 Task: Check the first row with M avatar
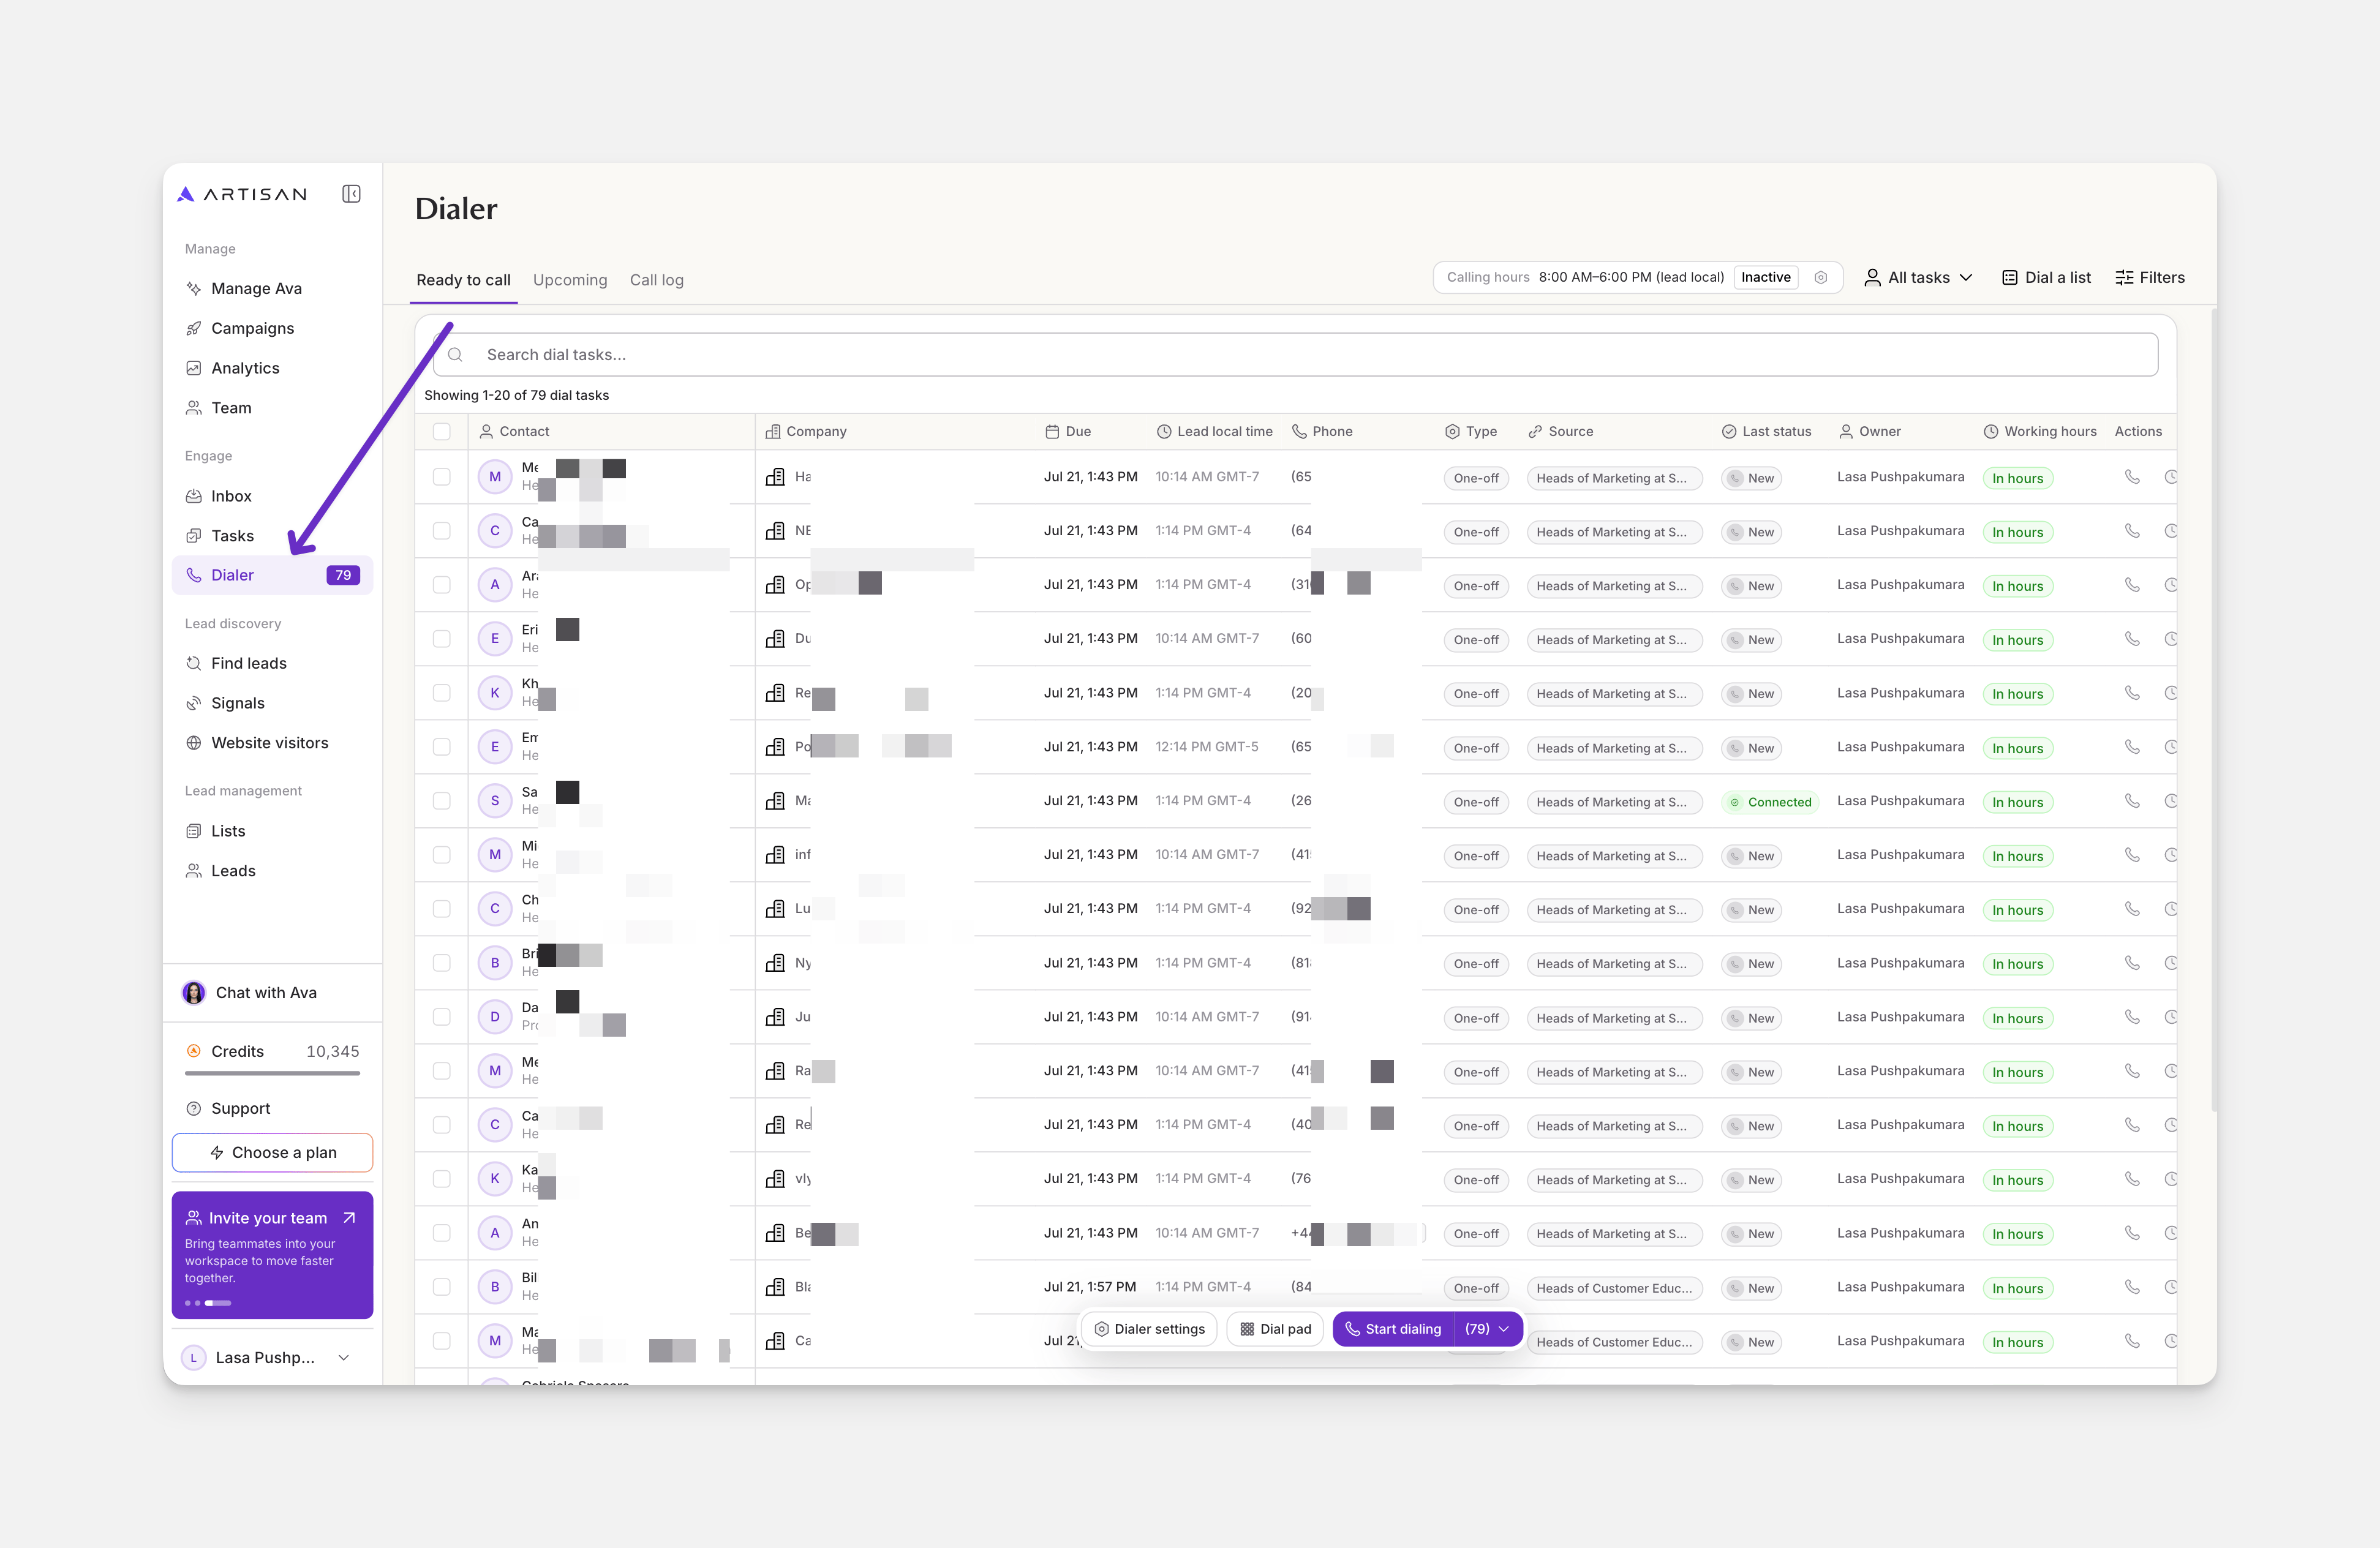pyautogui.click(x=442, y=477)
